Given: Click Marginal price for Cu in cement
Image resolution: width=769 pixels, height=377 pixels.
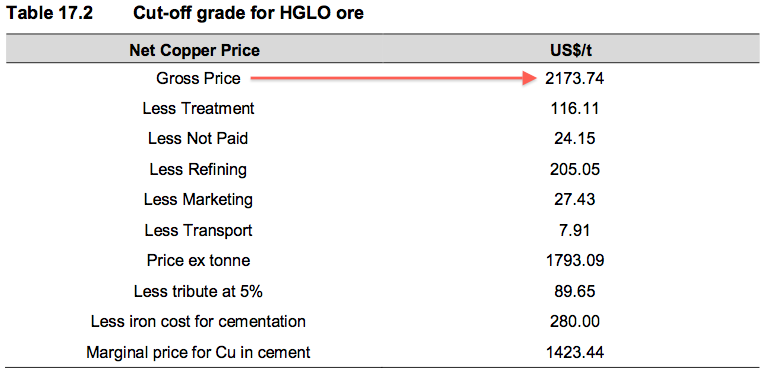Looking at the screenshot, I should [x=198, y=352].
